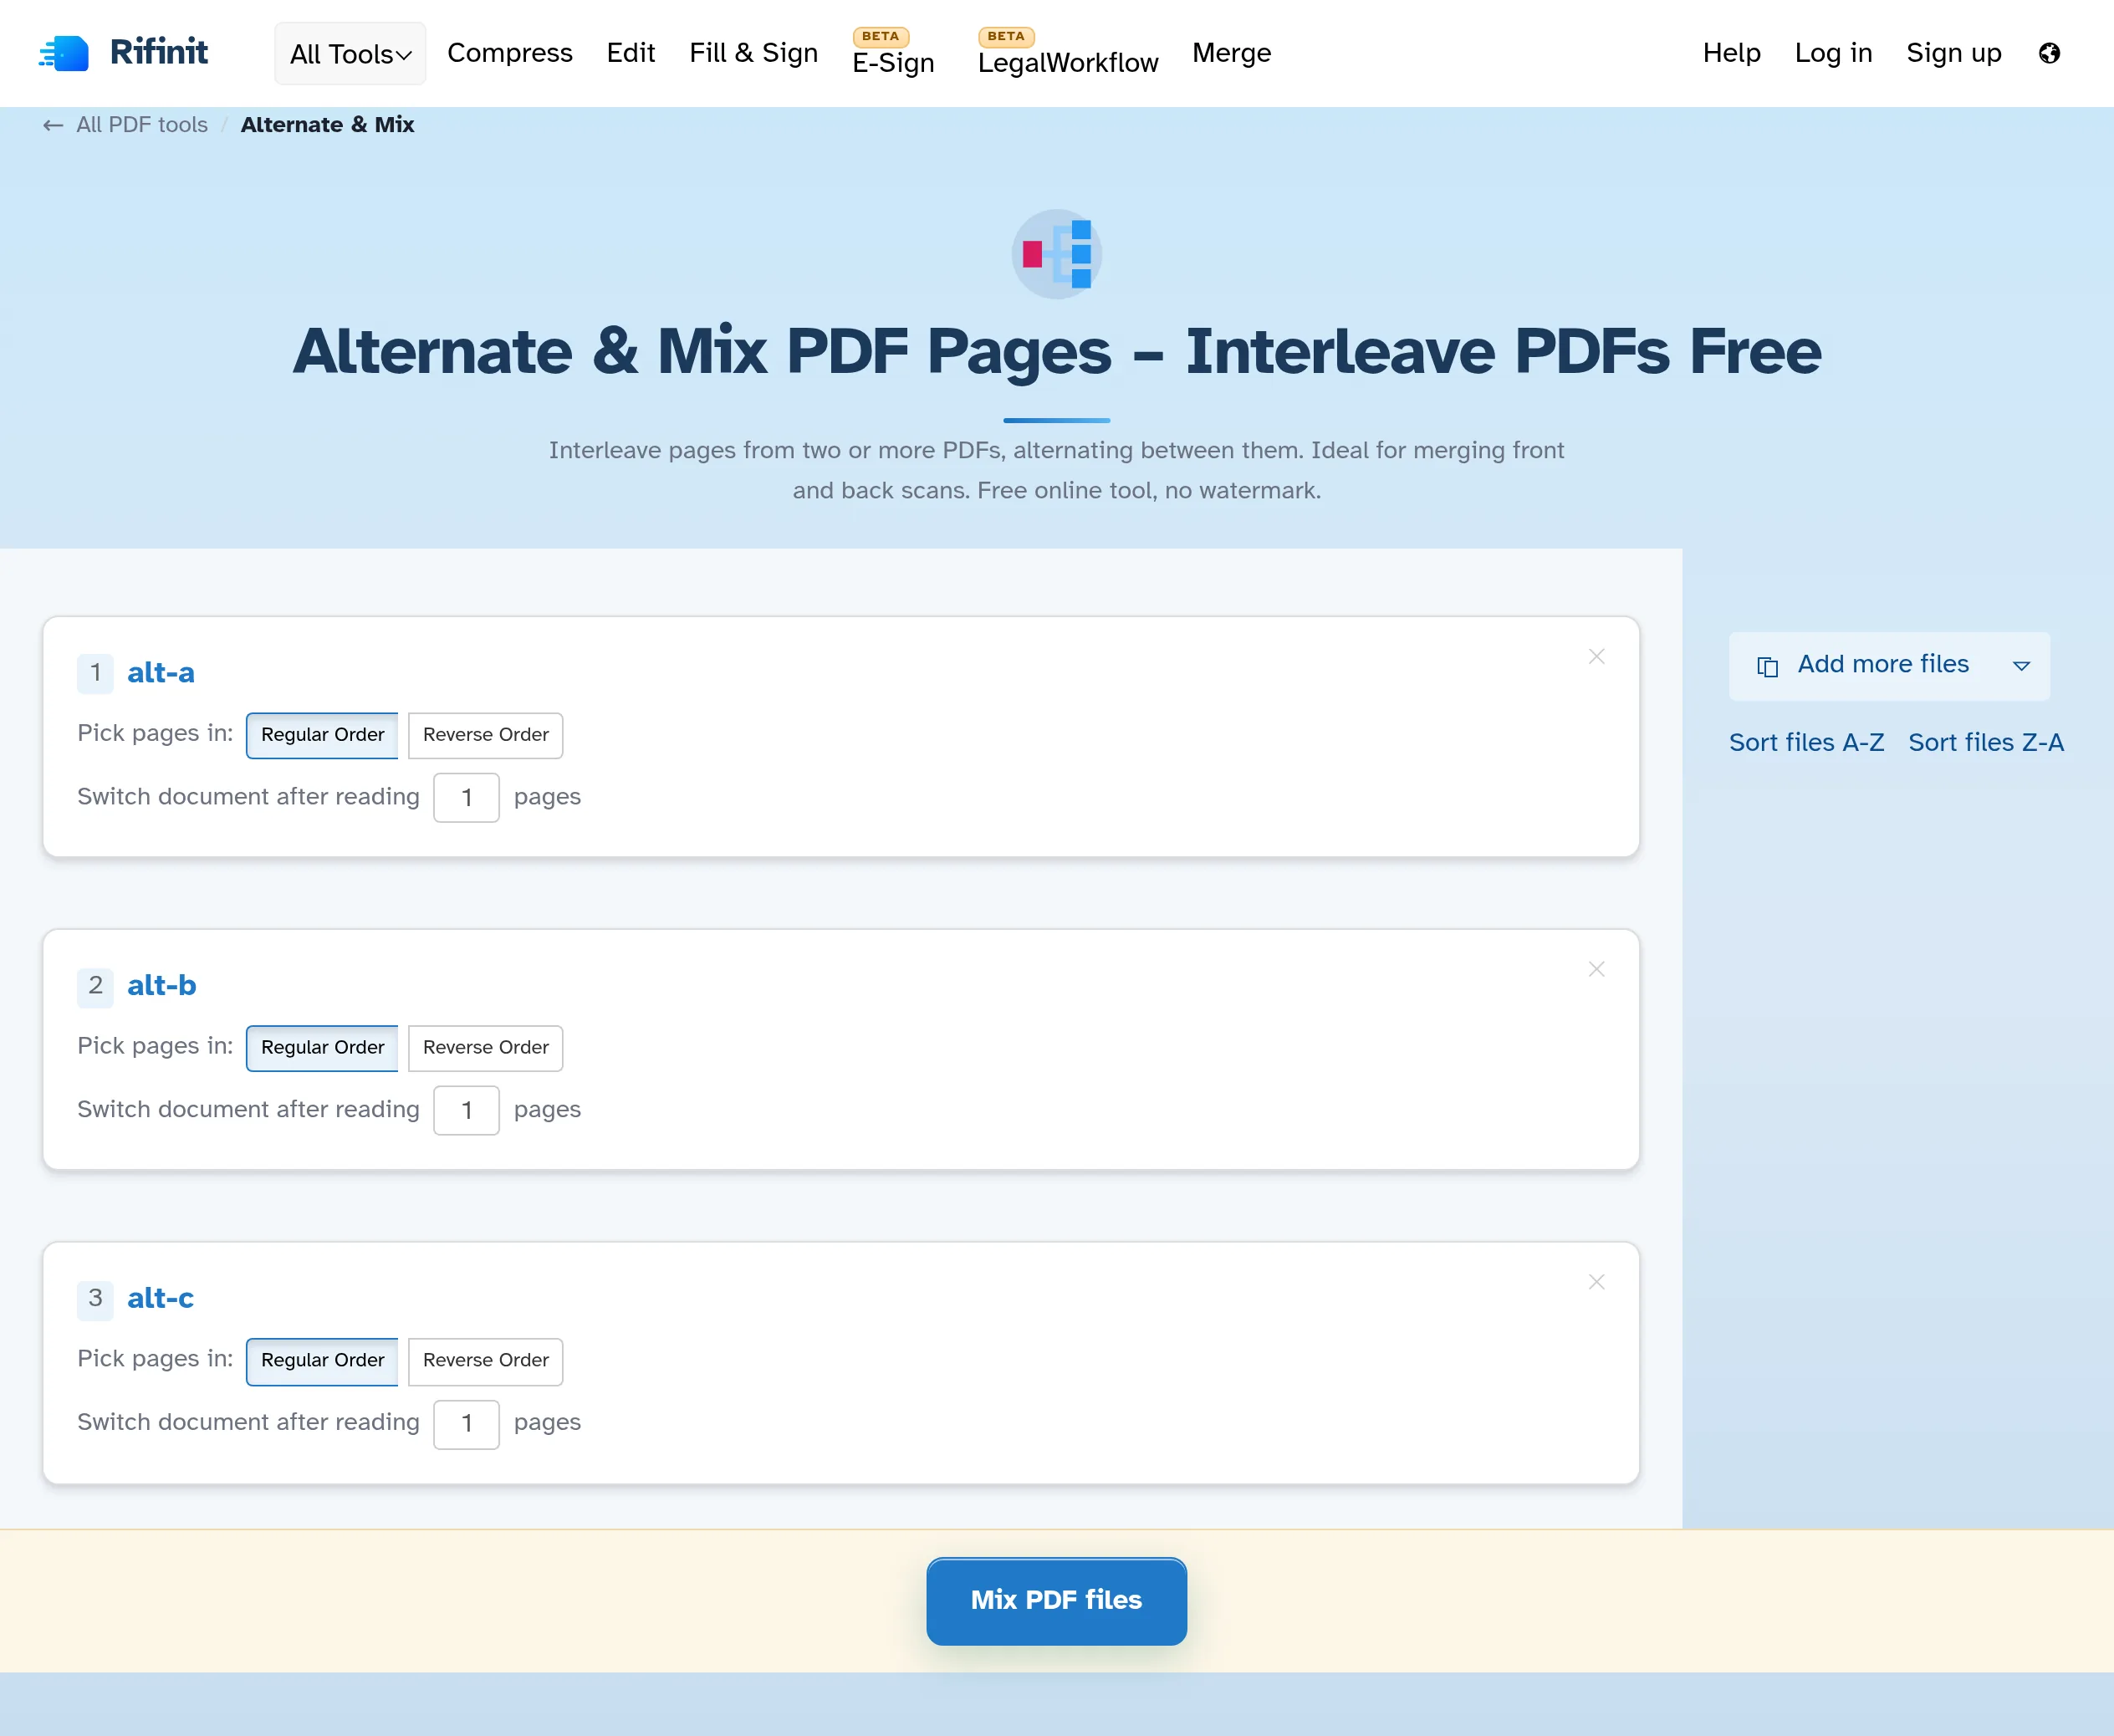The image size is (2114, 1736).
Task: Click the Sign up link
Action: 1954,53
